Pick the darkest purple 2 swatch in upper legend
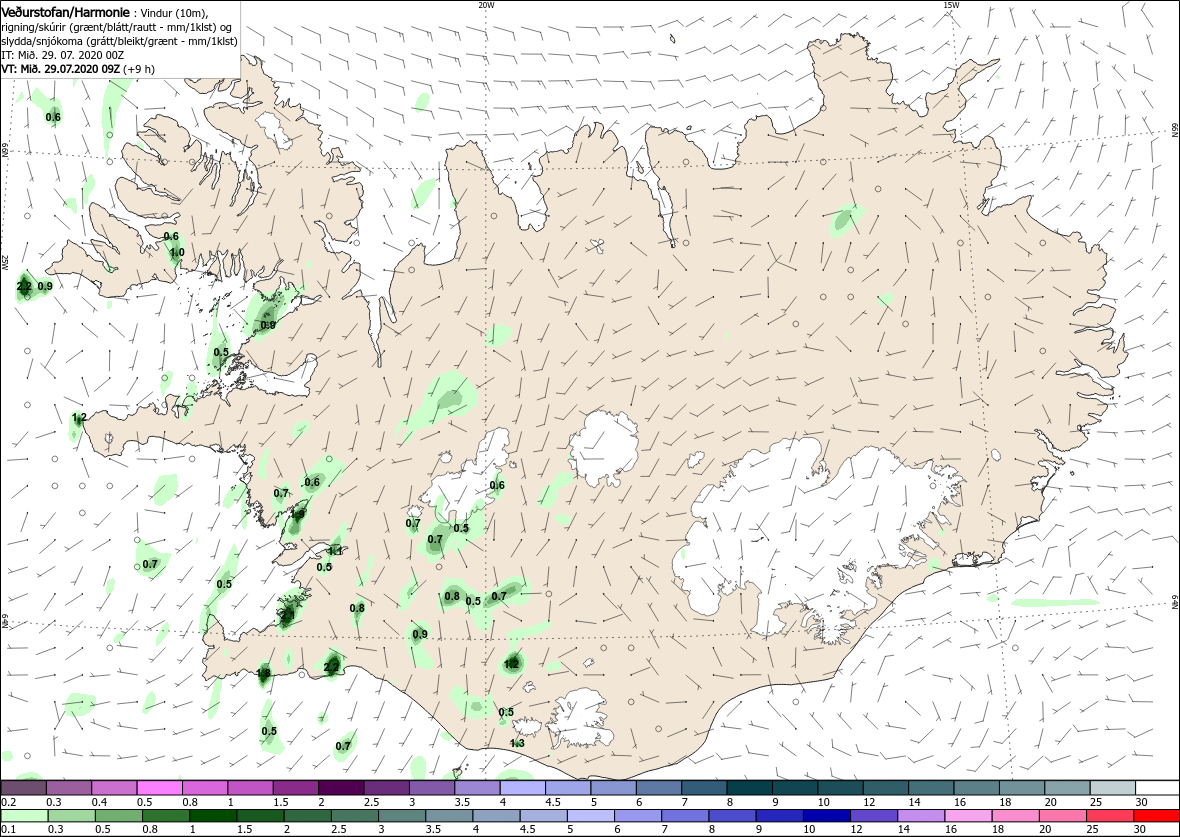The width and height of the screenshot is (1180, 837). (x=340, y=787)
